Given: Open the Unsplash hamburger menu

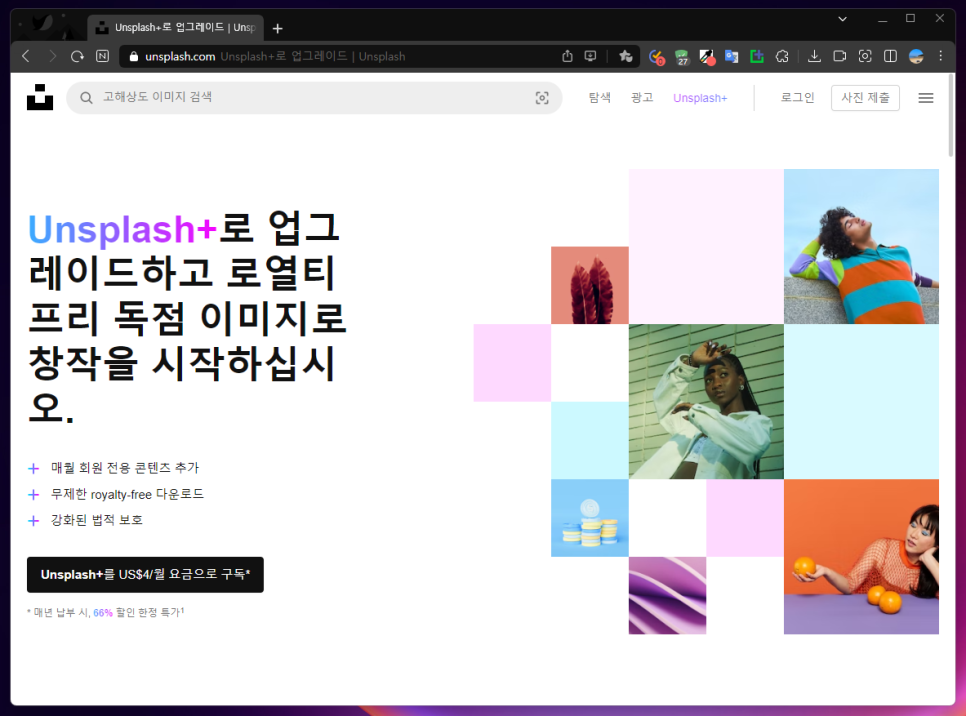Looking at the screenshot, I should click(x=925, y=98).
